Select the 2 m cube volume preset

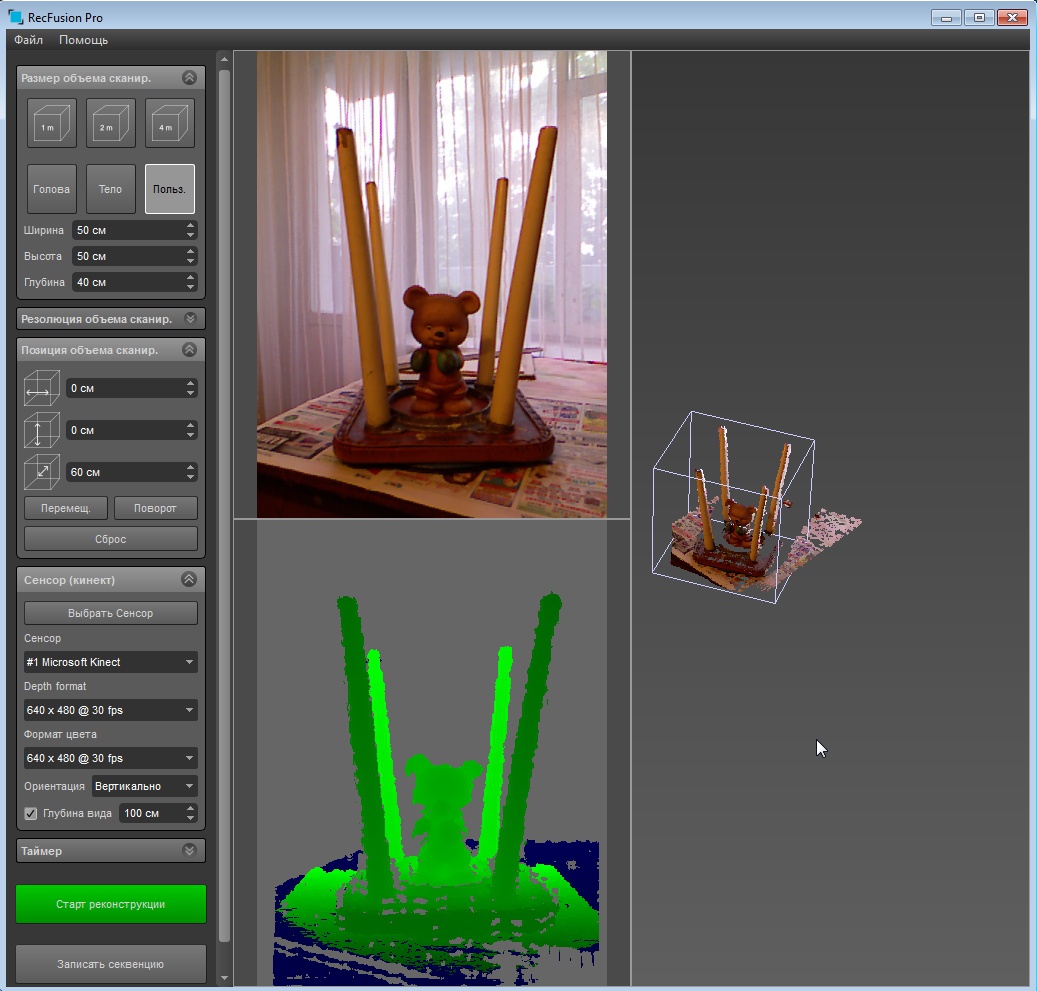coord(110,124)
